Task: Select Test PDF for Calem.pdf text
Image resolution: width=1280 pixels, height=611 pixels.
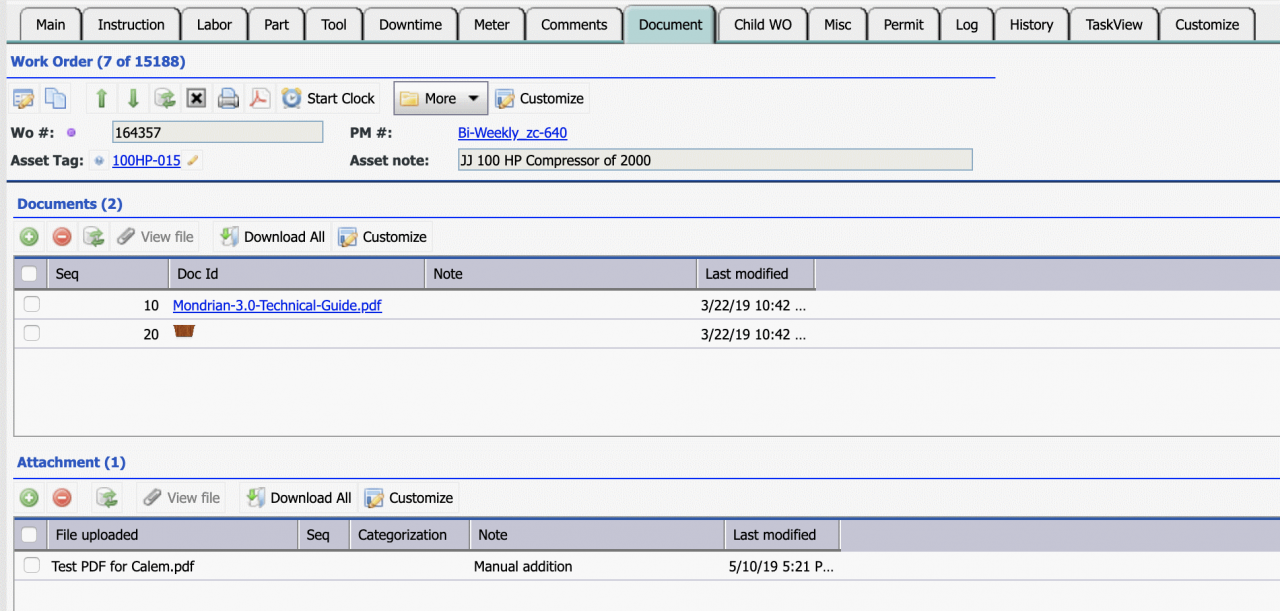Action: tap(123, 566)
